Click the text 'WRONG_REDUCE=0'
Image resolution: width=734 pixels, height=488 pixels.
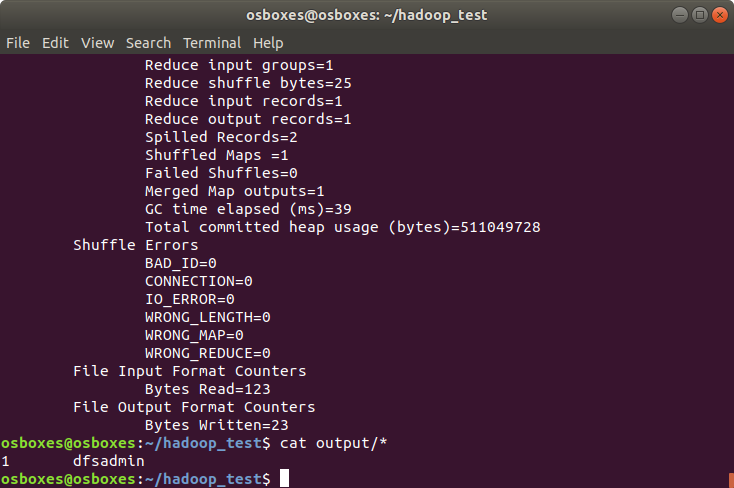click(x=208, y=353)
